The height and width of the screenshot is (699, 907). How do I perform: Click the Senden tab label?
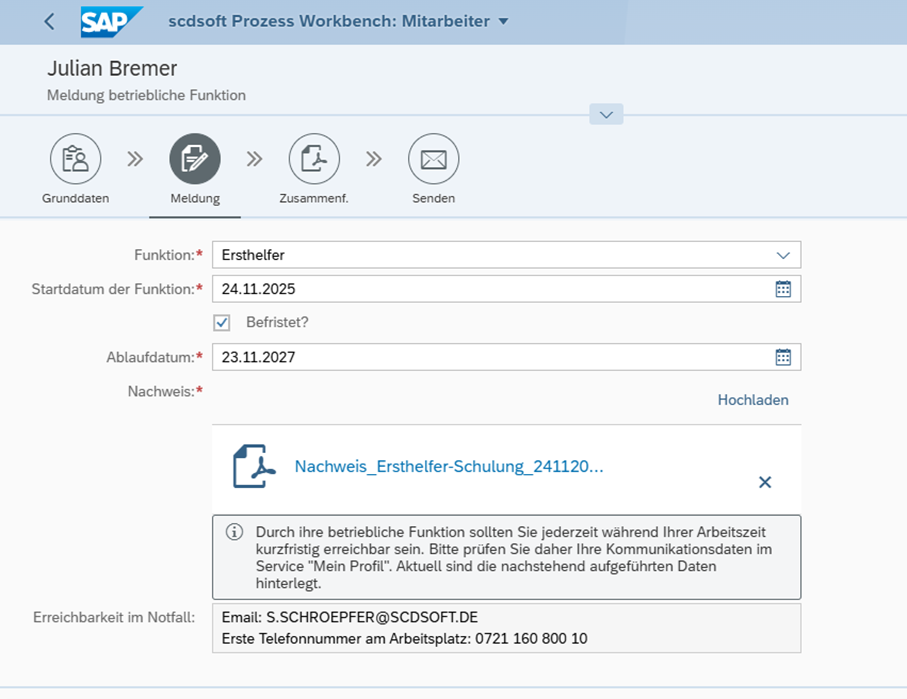click(x=433, y=198)
